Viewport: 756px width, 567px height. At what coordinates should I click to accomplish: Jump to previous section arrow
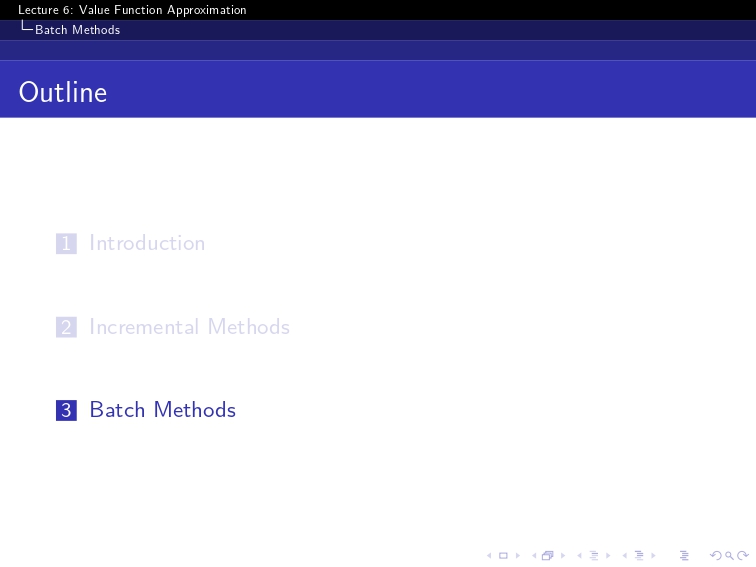624,555
